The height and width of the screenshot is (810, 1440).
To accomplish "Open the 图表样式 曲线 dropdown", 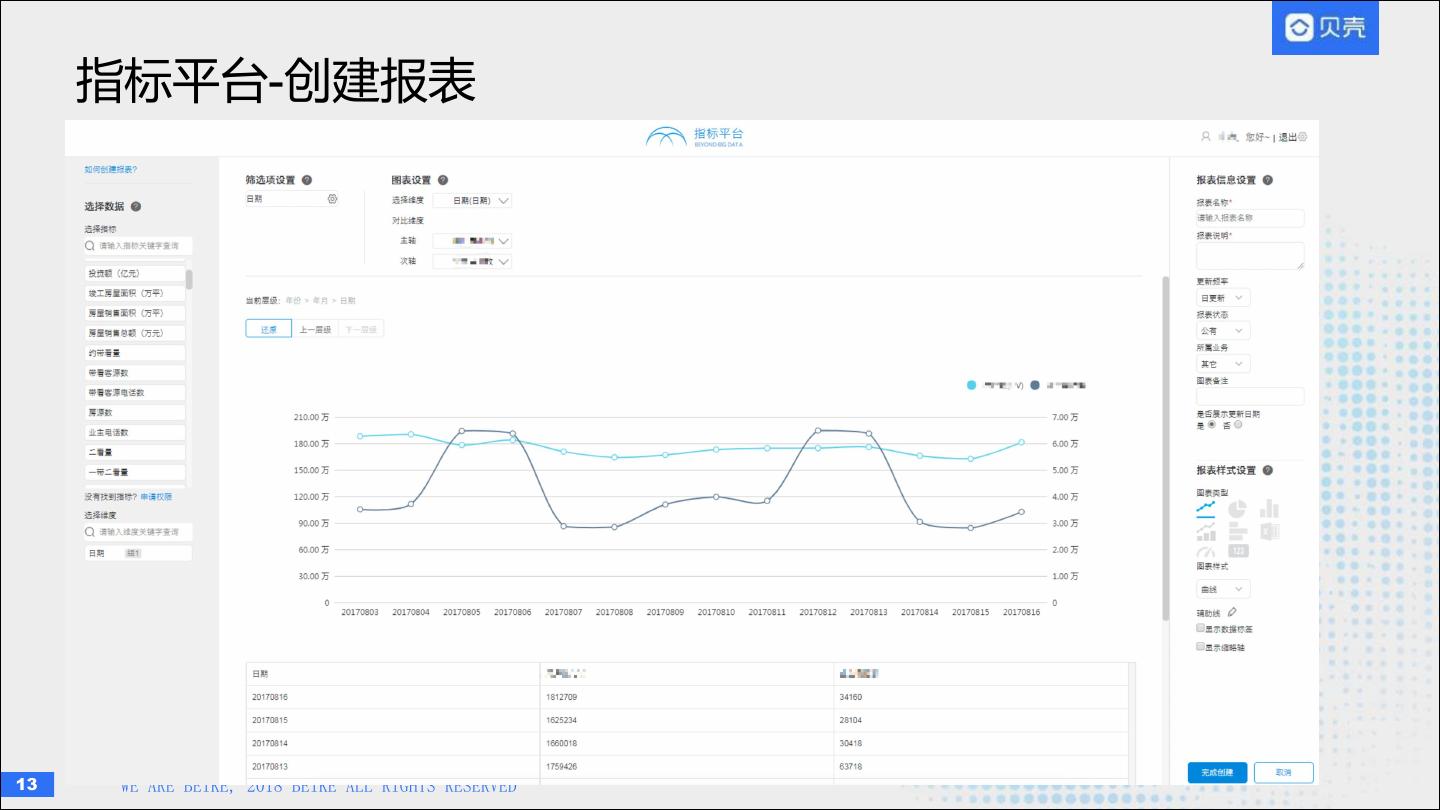I will [x=1223, y=589].
